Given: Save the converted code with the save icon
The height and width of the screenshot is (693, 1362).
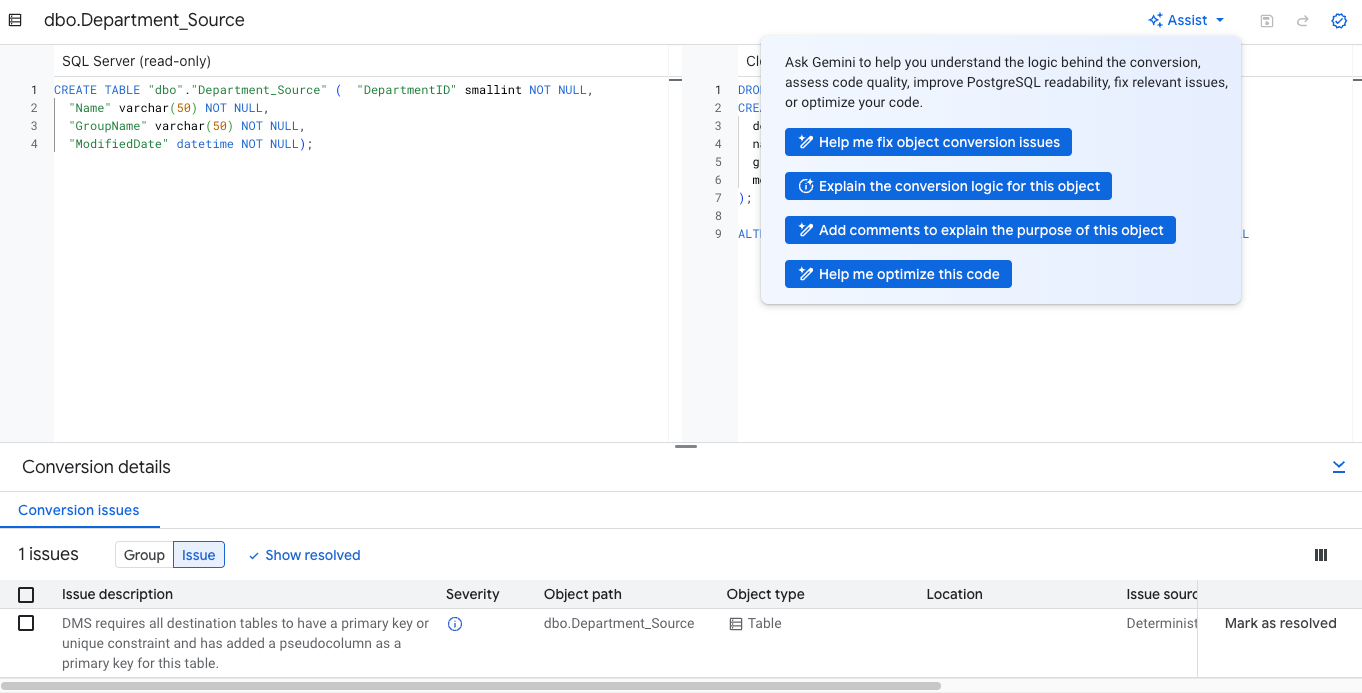Looking at the screenshot, I should (1266, 20).
